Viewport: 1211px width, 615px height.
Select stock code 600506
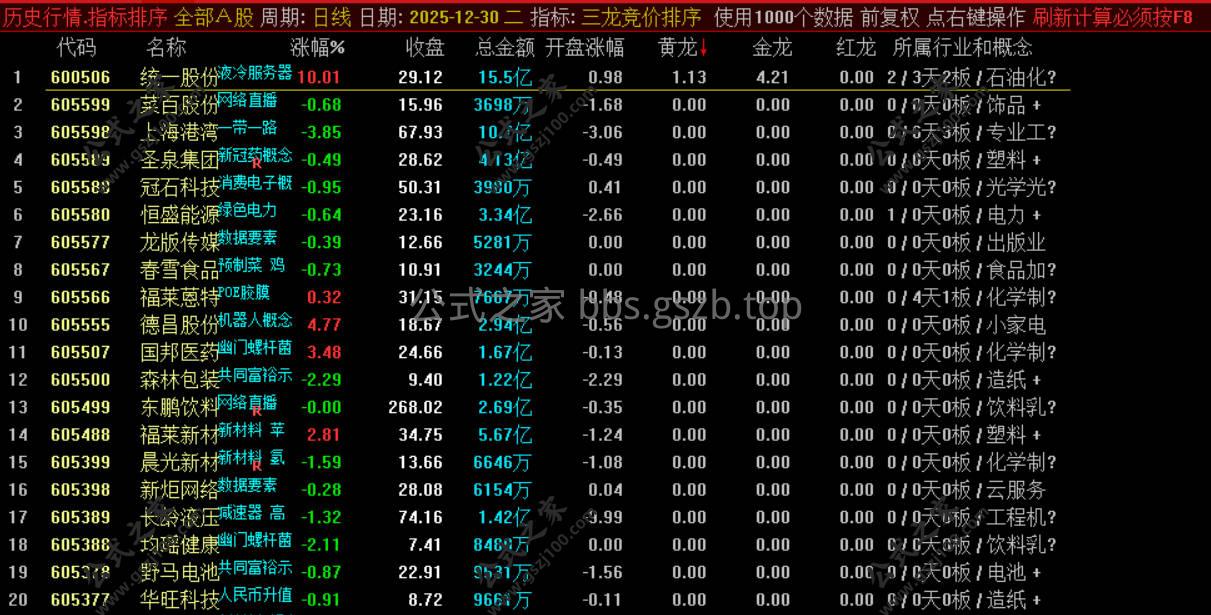pyautogui.click(x=81, y=77)
